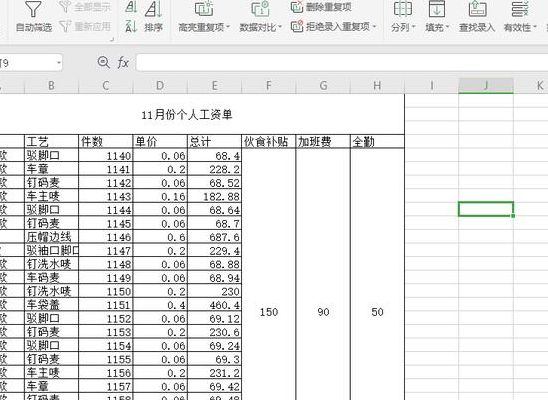Open the custom Sort (排序) dialog
Image resolution: width=548 pixels, height=400 pixels.
tap(153, 16)
